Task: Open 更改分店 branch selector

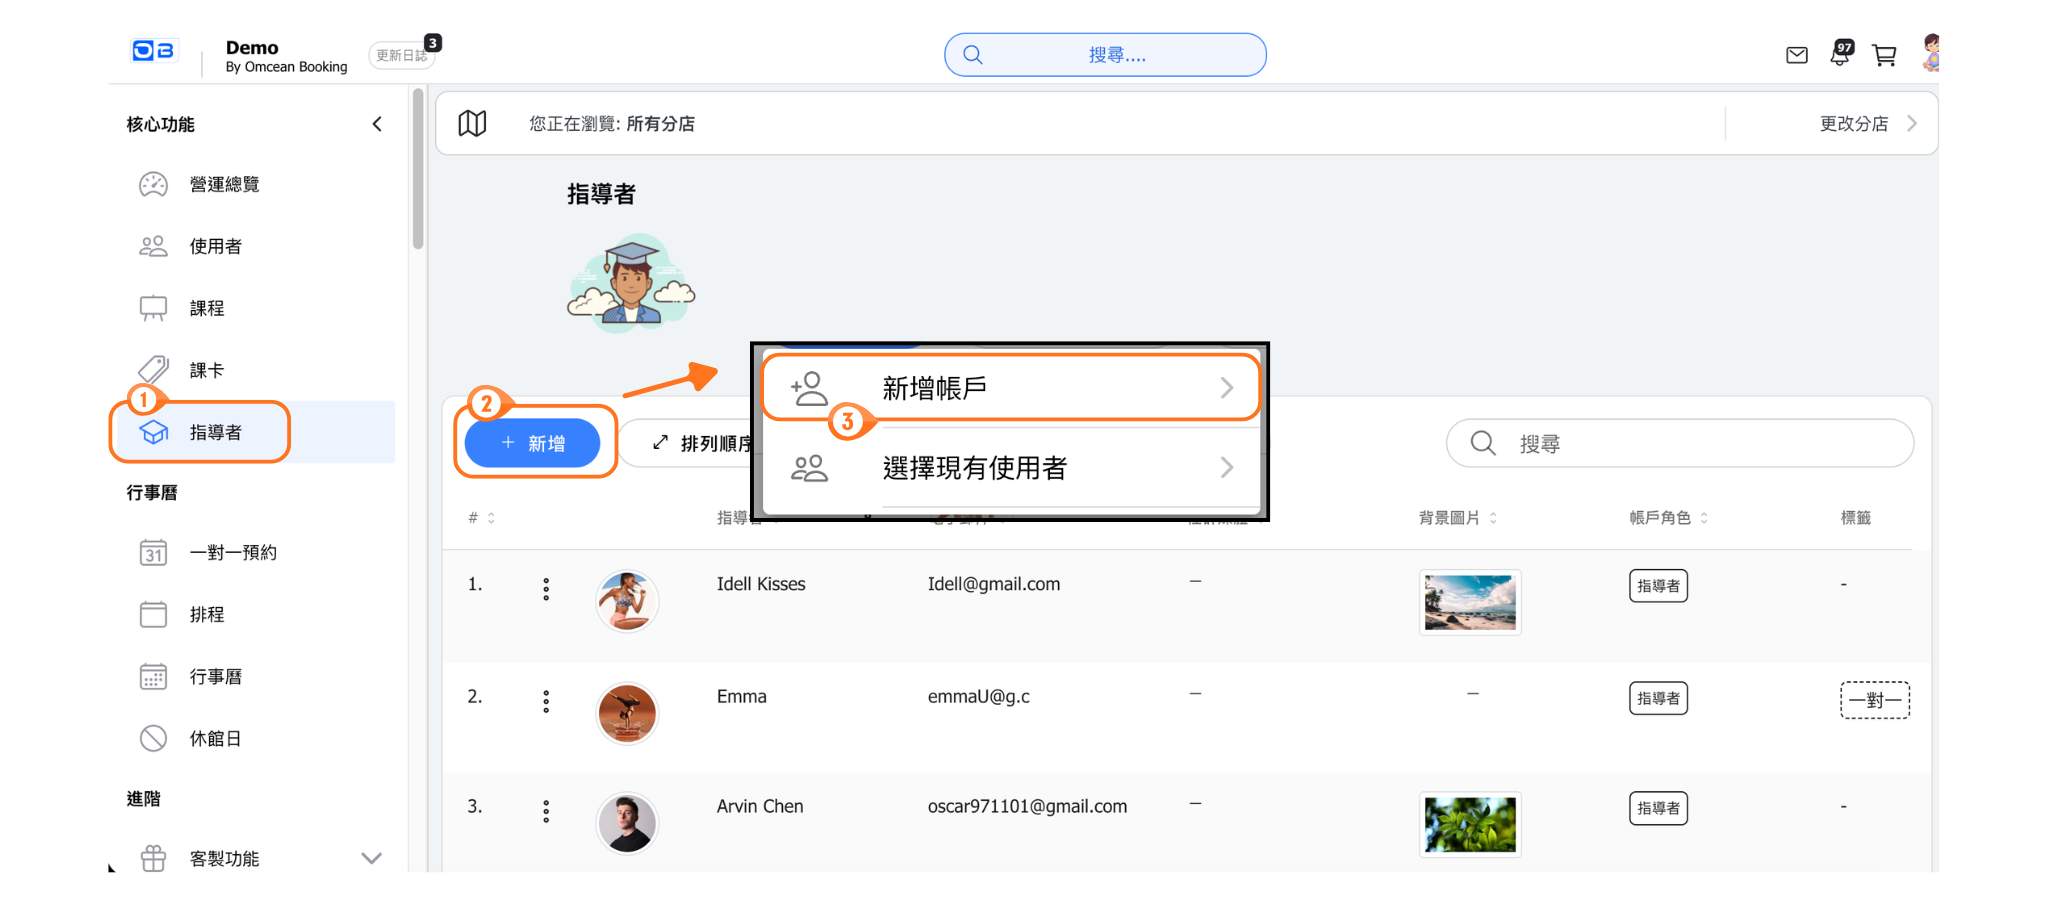Action: click(1866, 124)
